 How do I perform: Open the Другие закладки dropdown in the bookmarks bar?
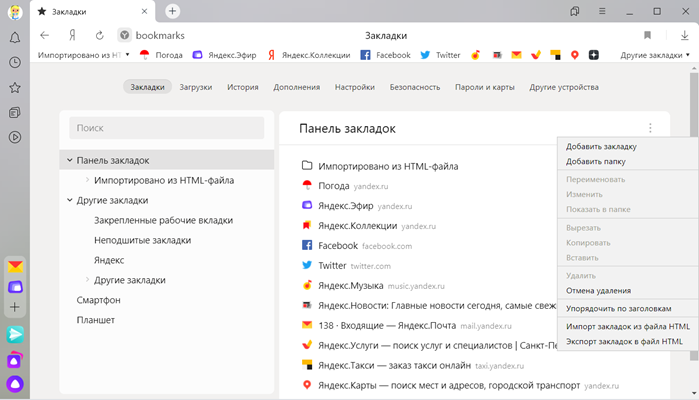(x=655, y=55)
